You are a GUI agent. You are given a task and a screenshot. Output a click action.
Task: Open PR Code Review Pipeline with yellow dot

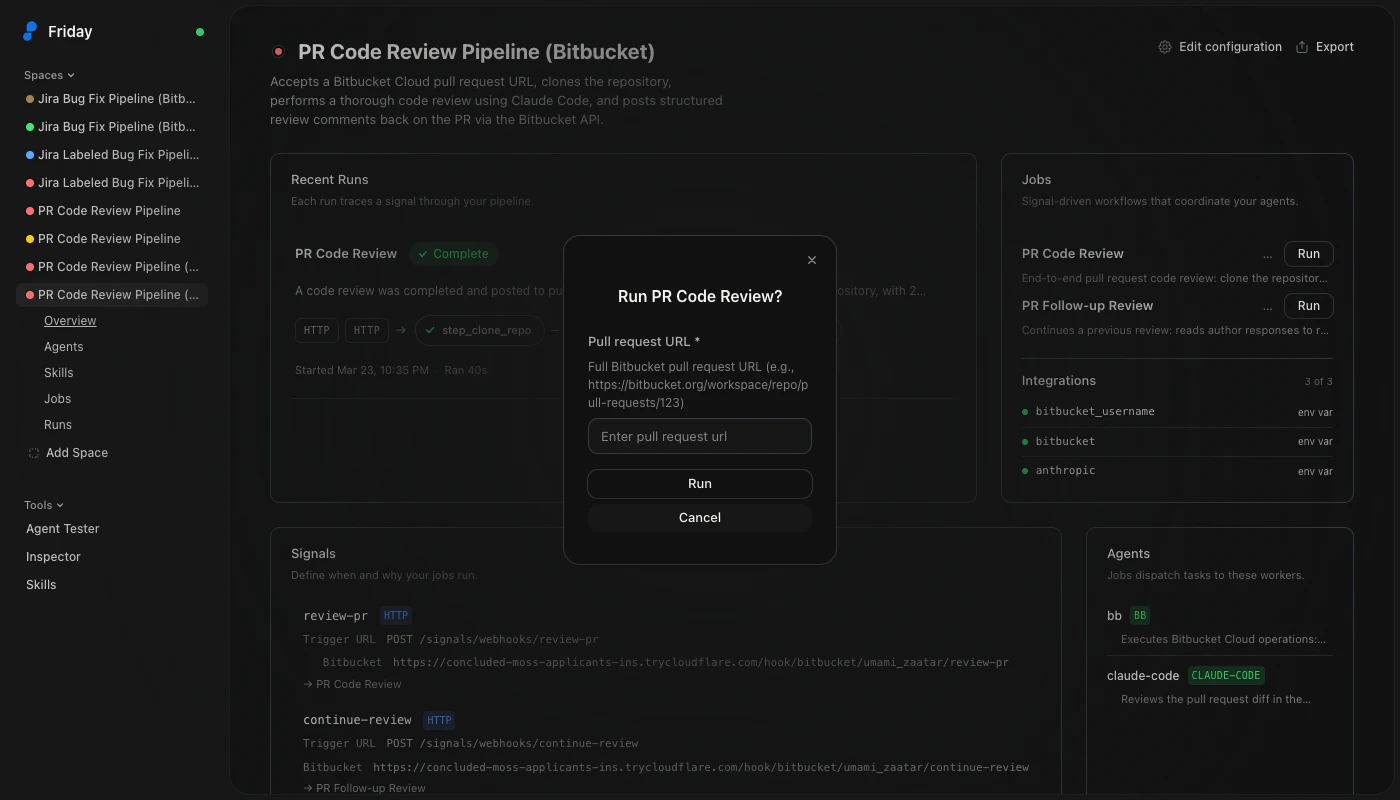112,239
